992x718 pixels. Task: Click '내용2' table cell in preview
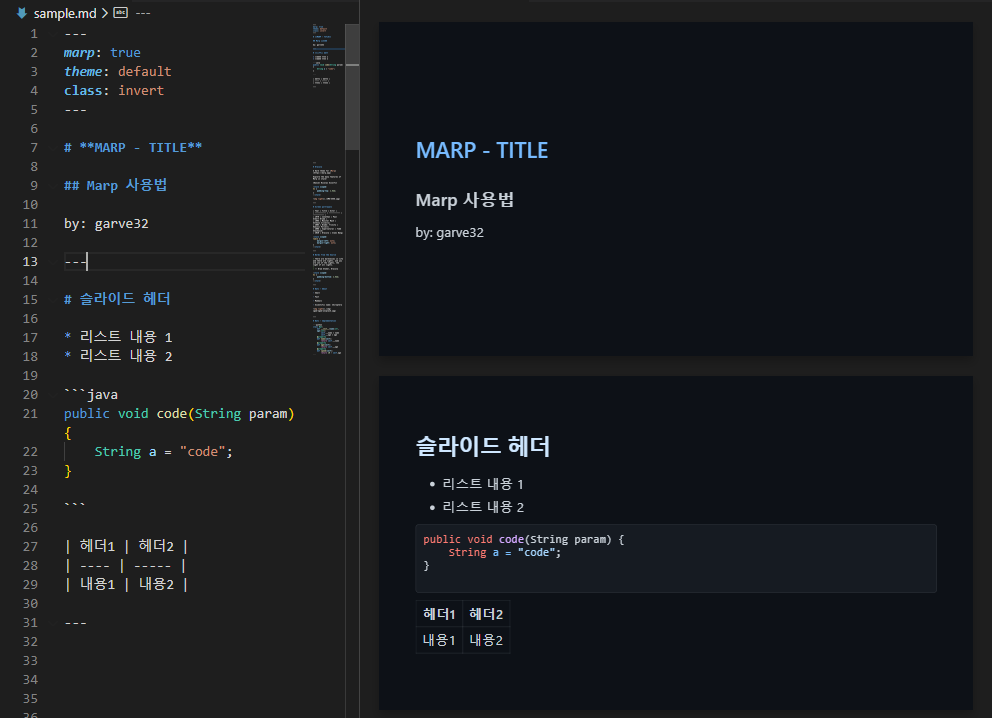[486, 640]
